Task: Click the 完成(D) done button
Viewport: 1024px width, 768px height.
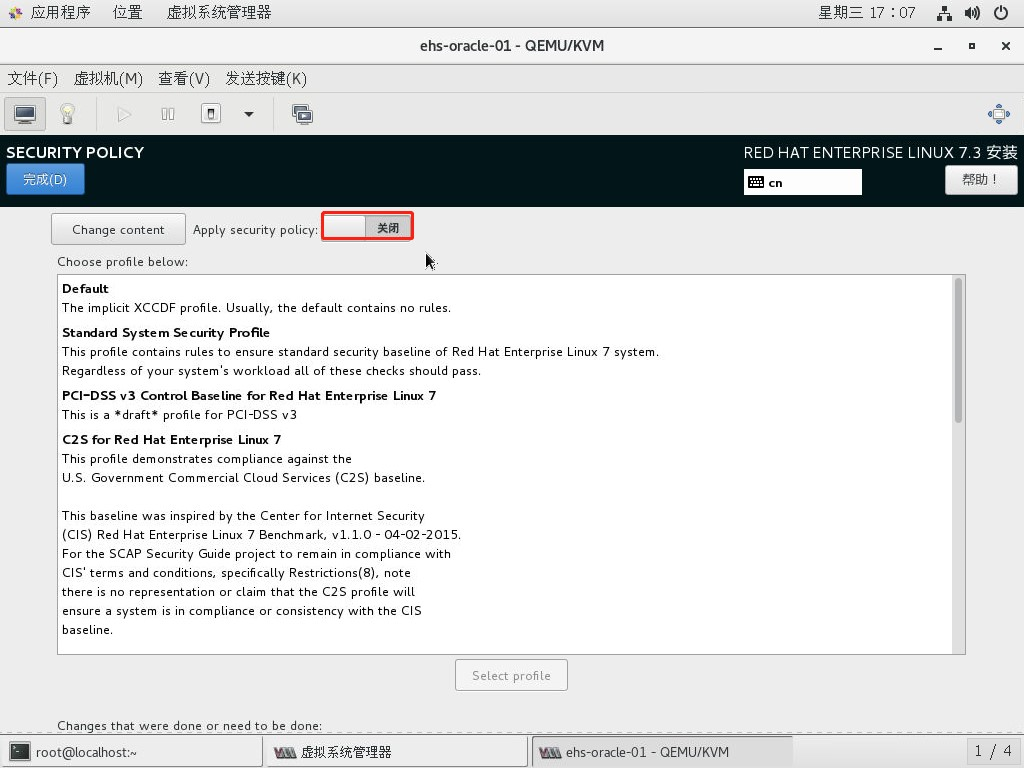Action: [45, 180]
